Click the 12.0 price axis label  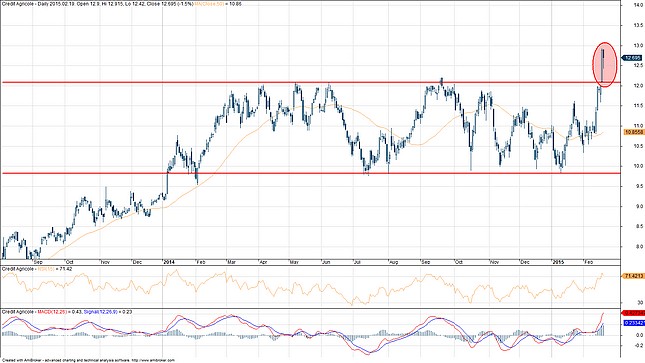tap(639, 86)
